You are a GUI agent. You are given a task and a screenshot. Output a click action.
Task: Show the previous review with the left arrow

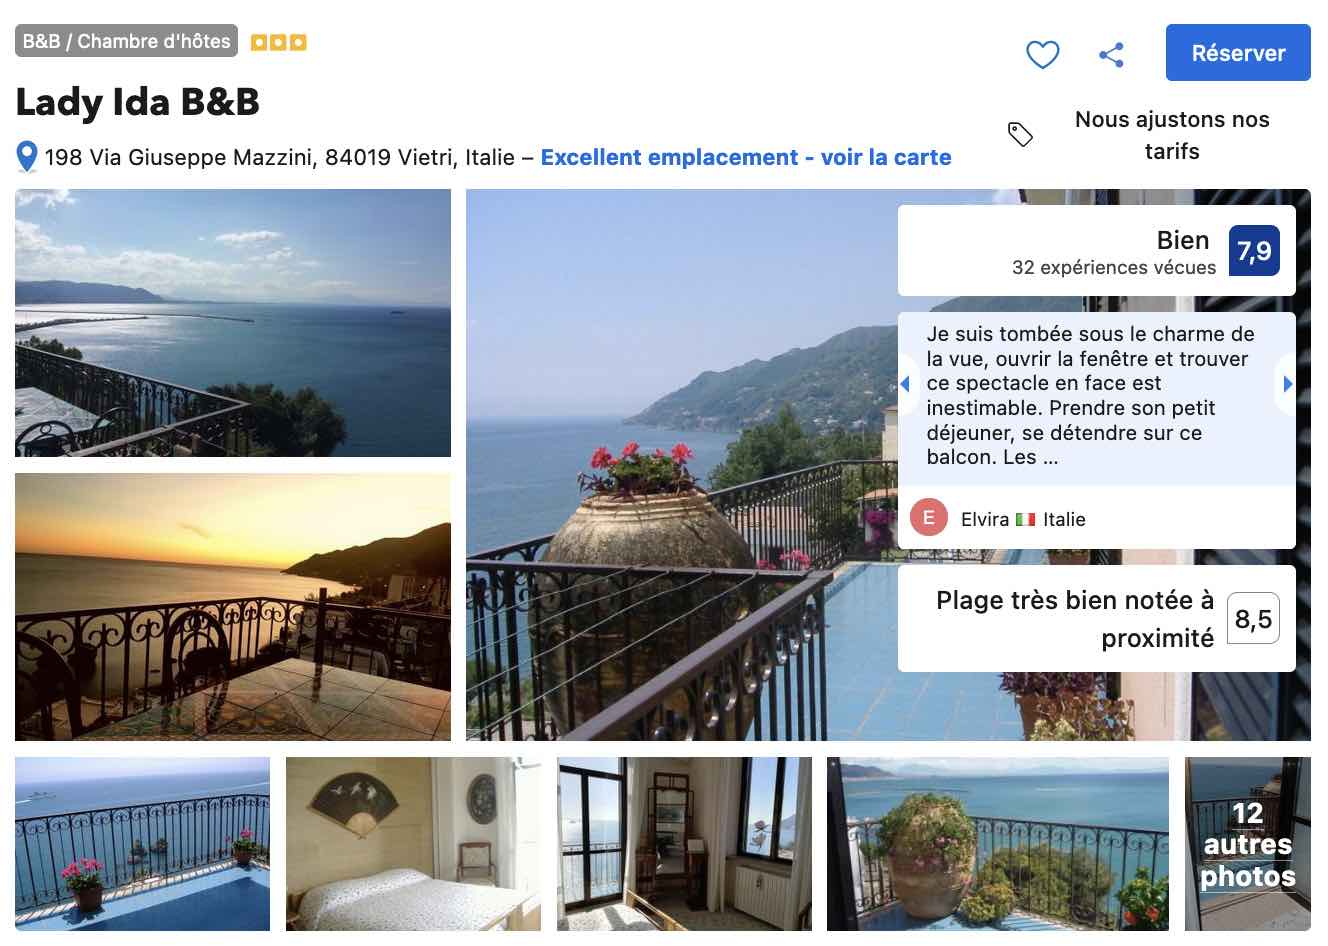click(905, 384)
